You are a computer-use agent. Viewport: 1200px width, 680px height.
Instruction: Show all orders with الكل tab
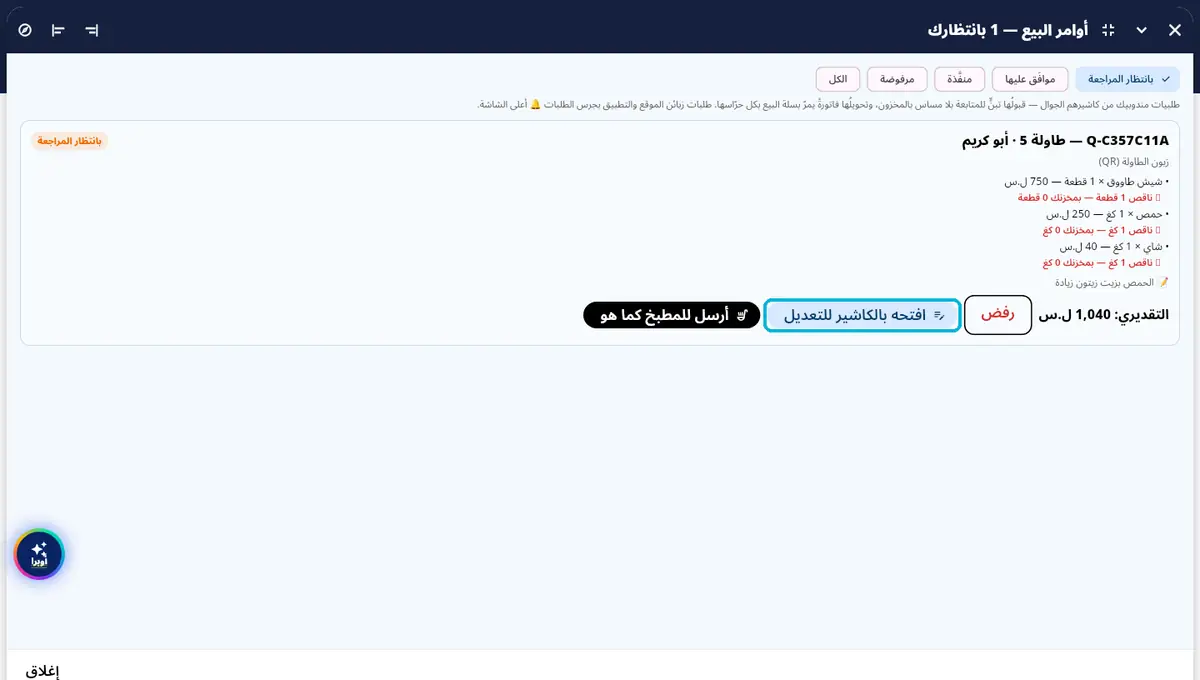click(838, 79)
